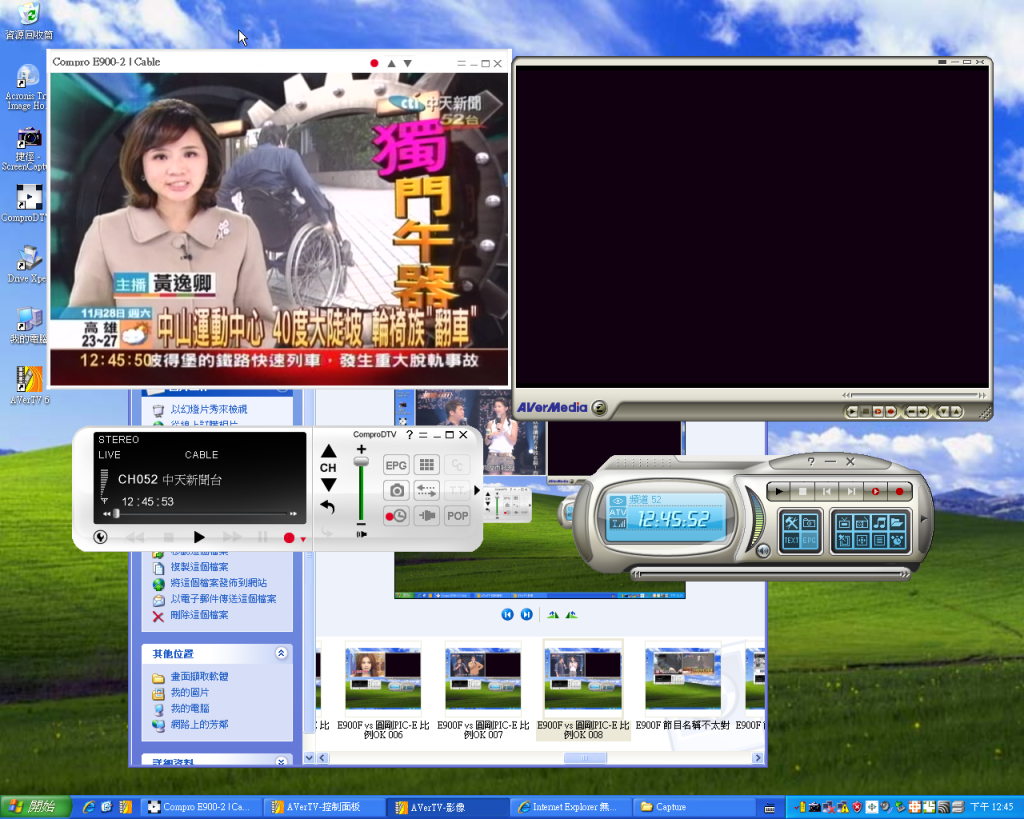Open 我的圖片 link under 其他位置
The height and width of the screenshot is (819, 1024).
[190, 692]
